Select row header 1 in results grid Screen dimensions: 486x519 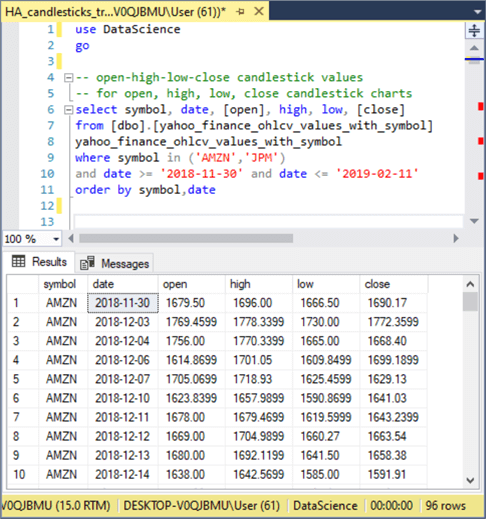tap(23, 303)
